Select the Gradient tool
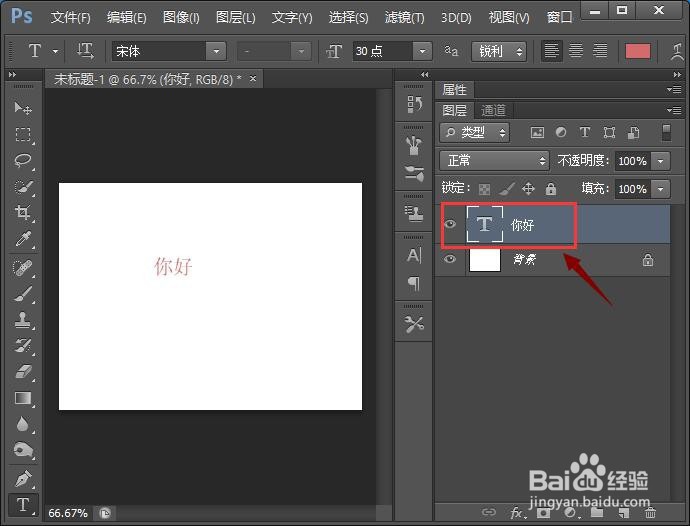Image resolution: width=690 pixels, height=526 pixels. [x=23, y=398]
